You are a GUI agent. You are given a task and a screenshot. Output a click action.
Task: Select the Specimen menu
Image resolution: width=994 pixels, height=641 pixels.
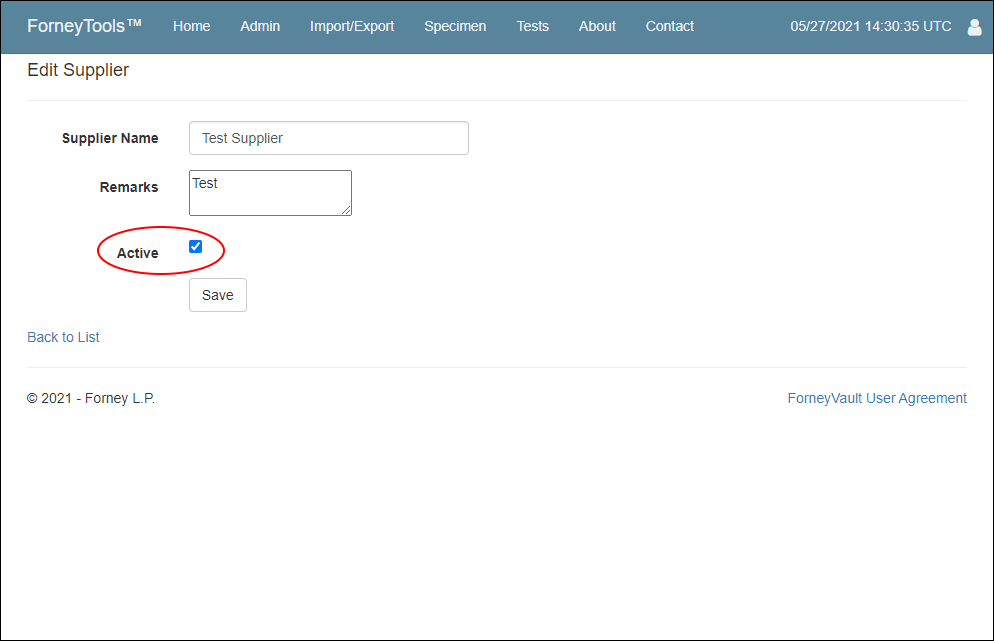tap(455, 27)
